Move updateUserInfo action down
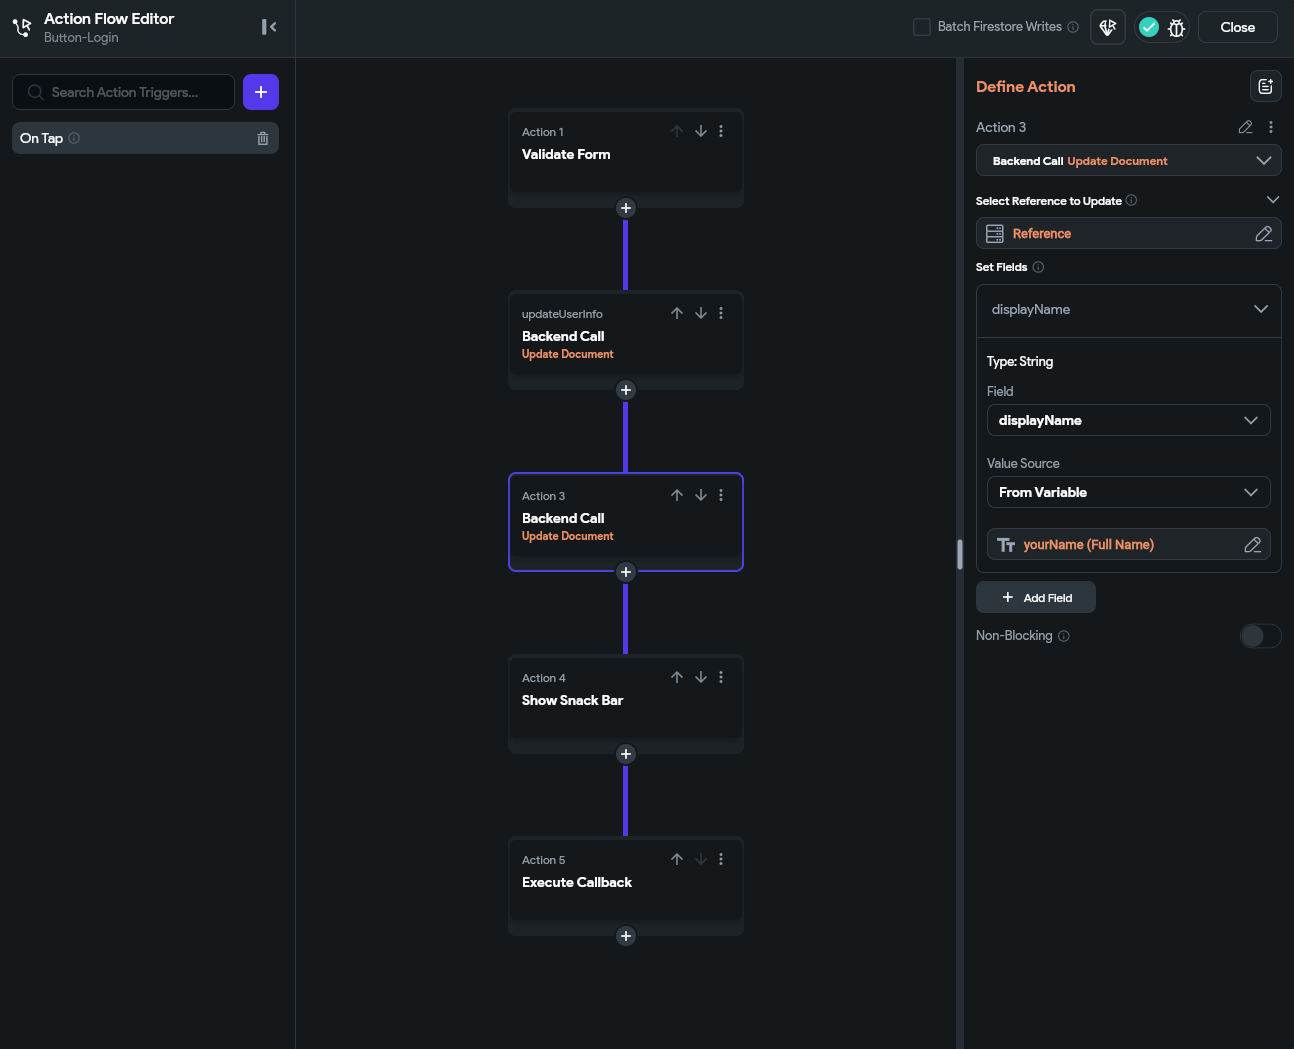Viewport: 1294px width, 1049px height. coord(701,313)
